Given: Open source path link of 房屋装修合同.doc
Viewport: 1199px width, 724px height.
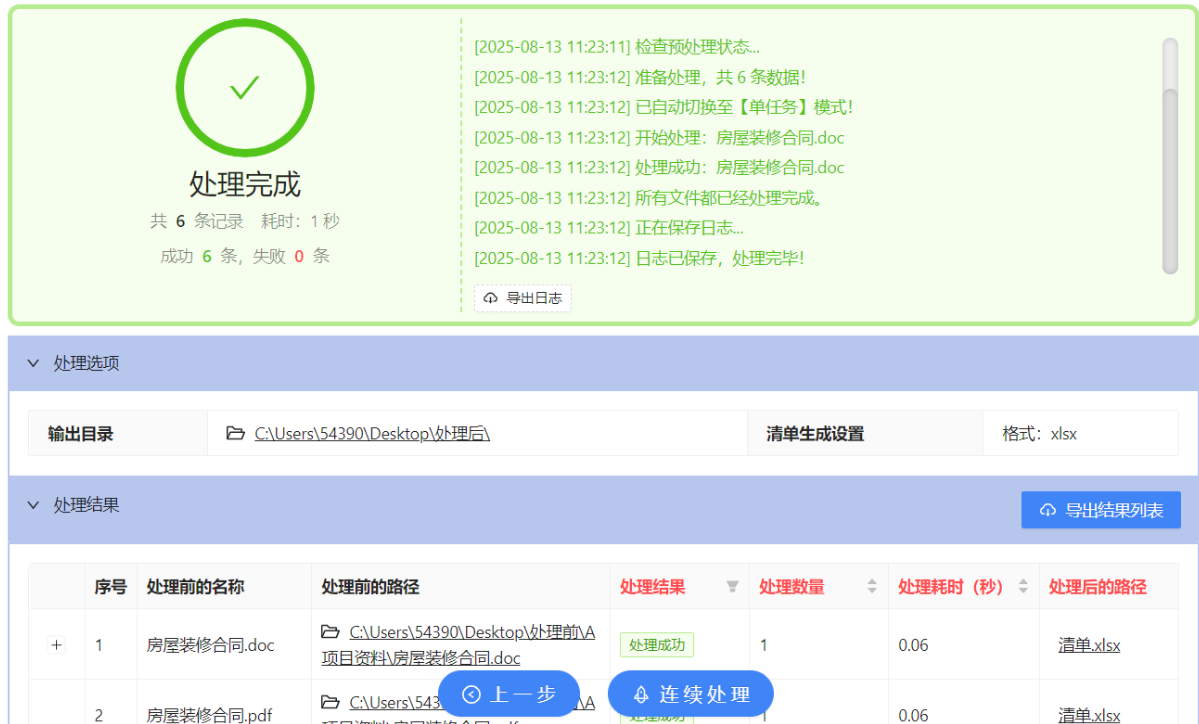Looking at the screenshot, I should pos(471,633).
